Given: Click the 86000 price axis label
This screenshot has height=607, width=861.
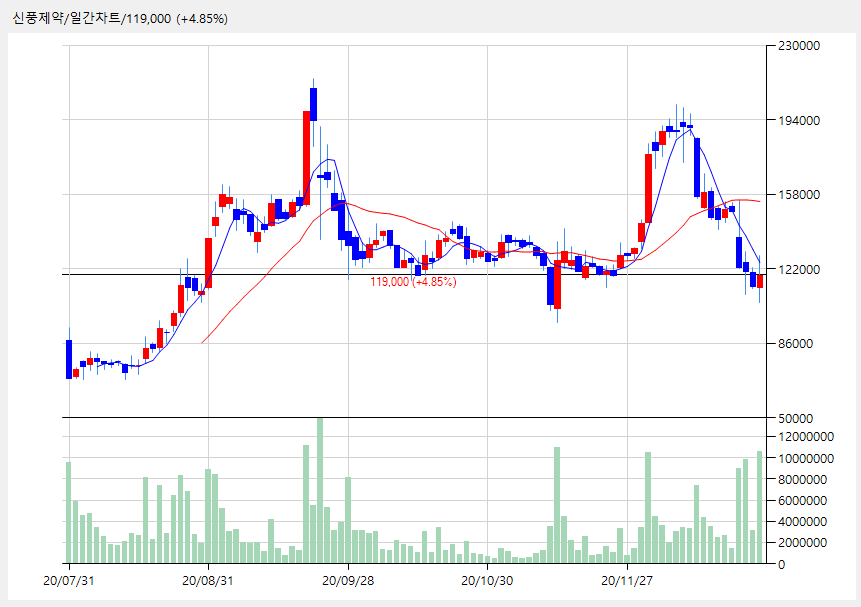Looking at the screenshot, I should tap(796, 343).
